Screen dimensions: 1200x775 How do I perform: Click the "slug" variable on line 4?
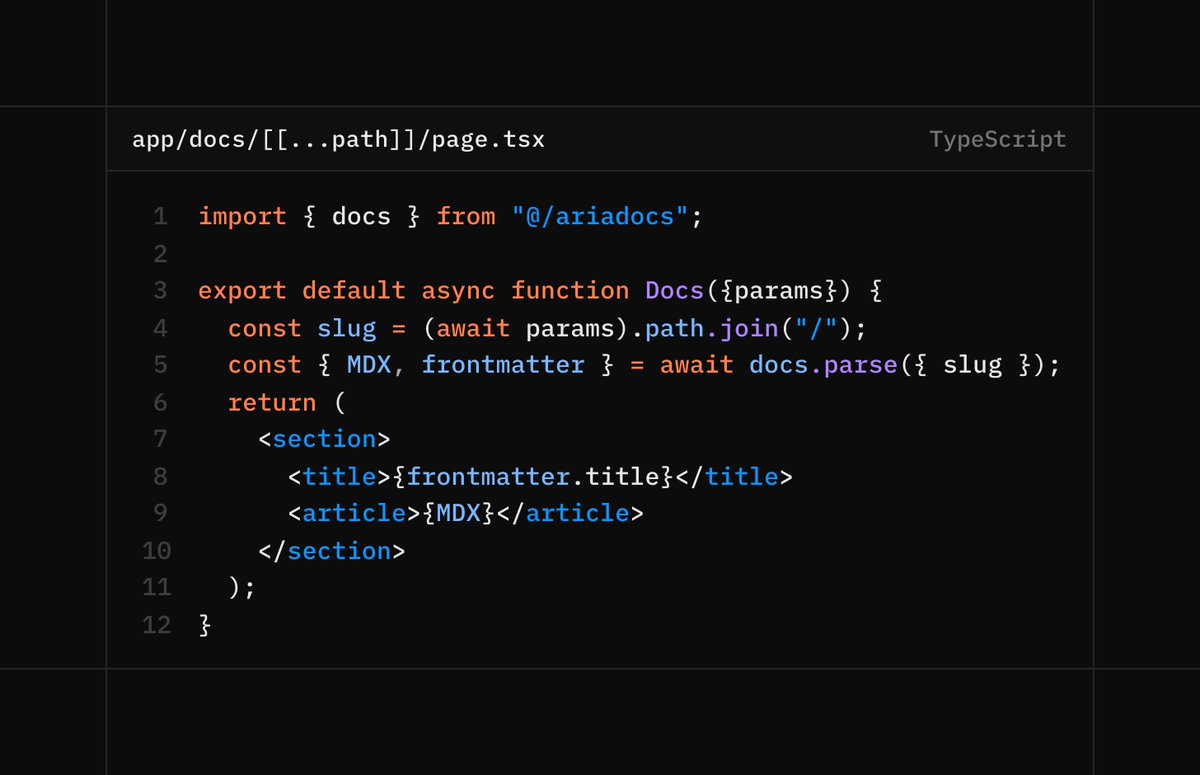click(x=347, y=328)
